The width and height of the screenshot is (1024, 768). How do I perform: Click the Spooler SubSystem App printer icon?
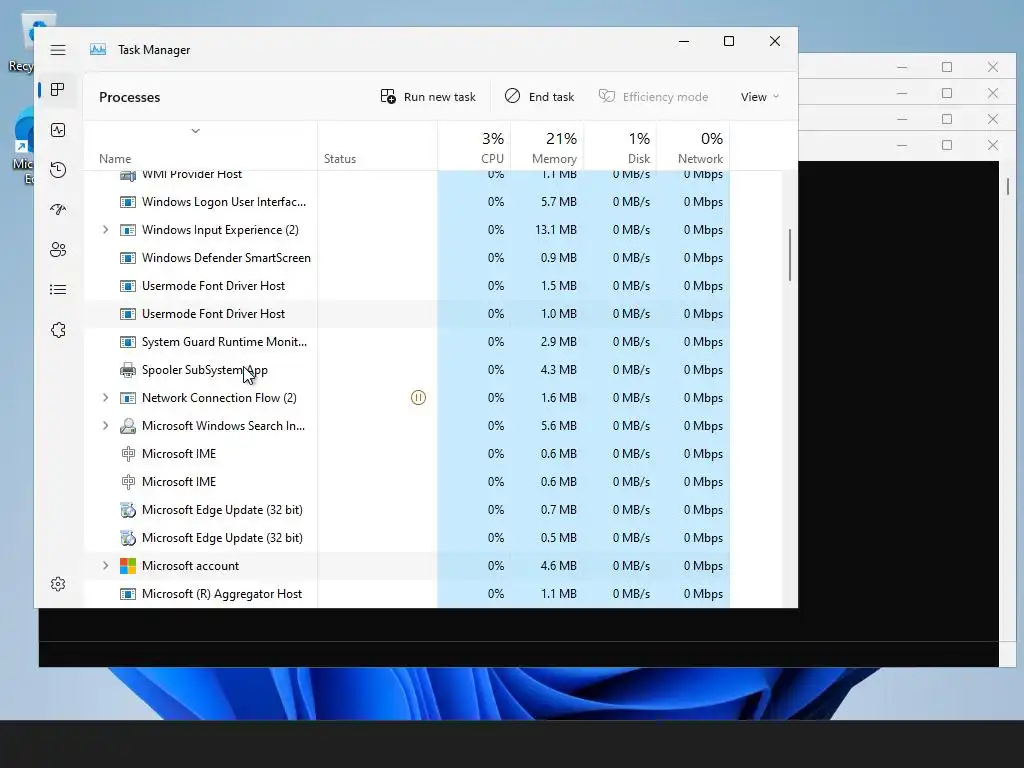point(128,370)
